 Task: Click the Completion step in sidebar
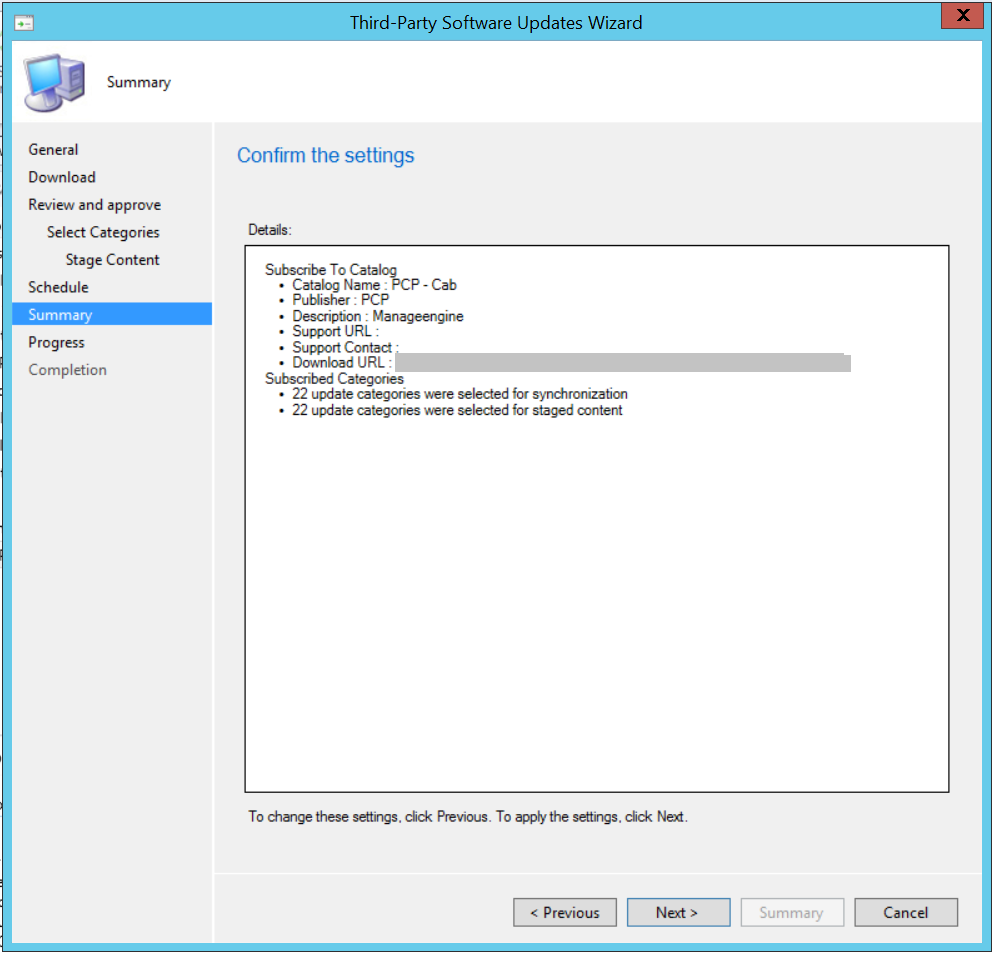point(67,369)
